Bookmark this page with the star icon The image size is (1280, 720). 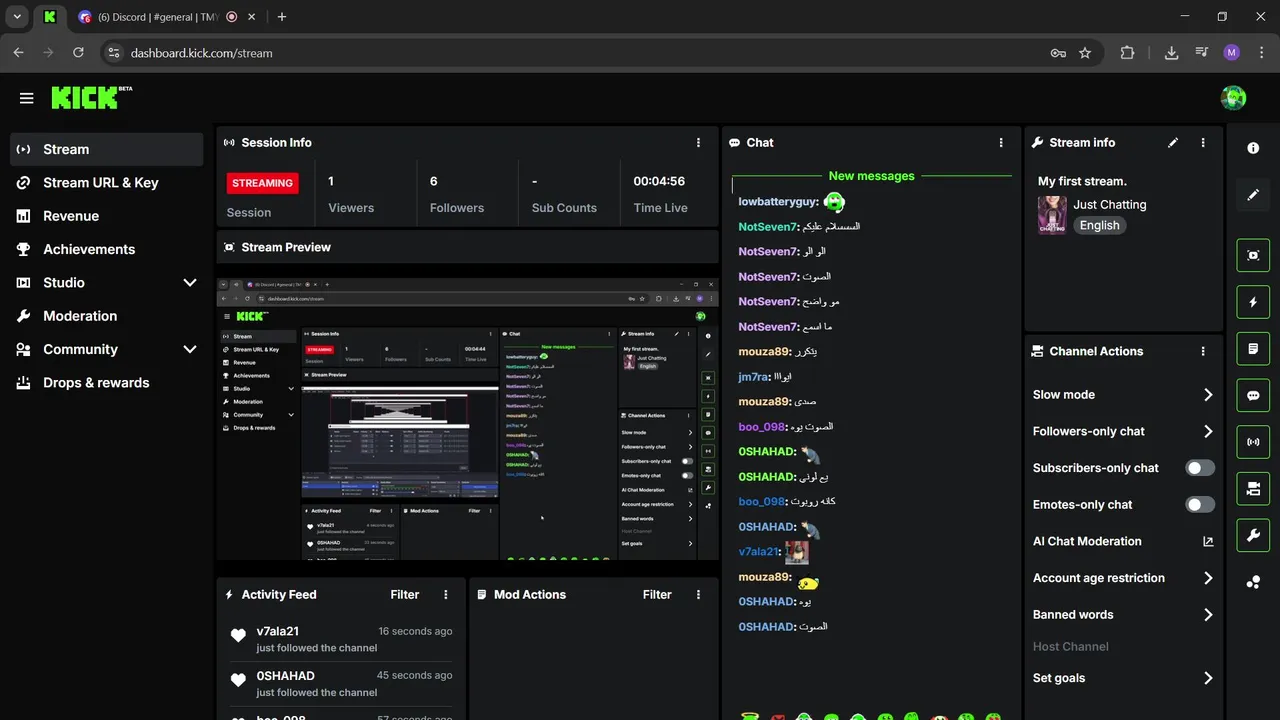click(x=1085, y=53)
